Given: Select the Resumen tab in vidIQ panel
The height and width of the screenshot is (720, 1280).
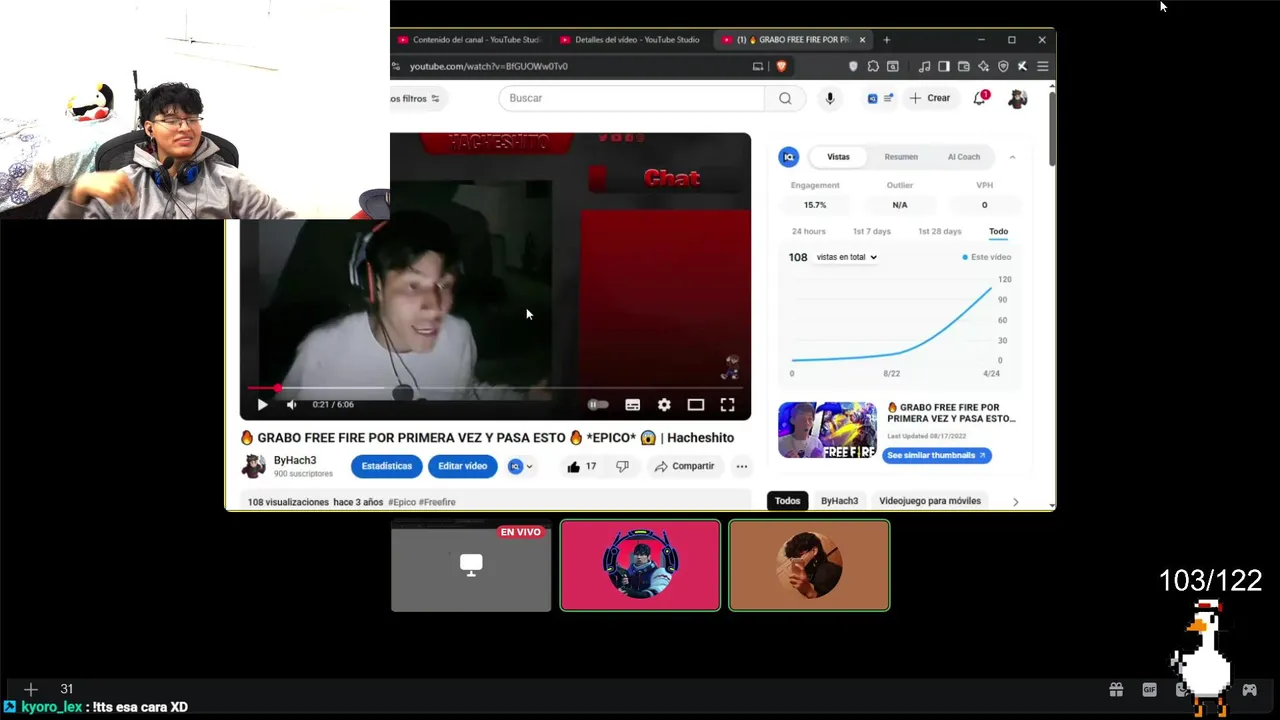Looking at the screenshot, I should pos(901,157).
